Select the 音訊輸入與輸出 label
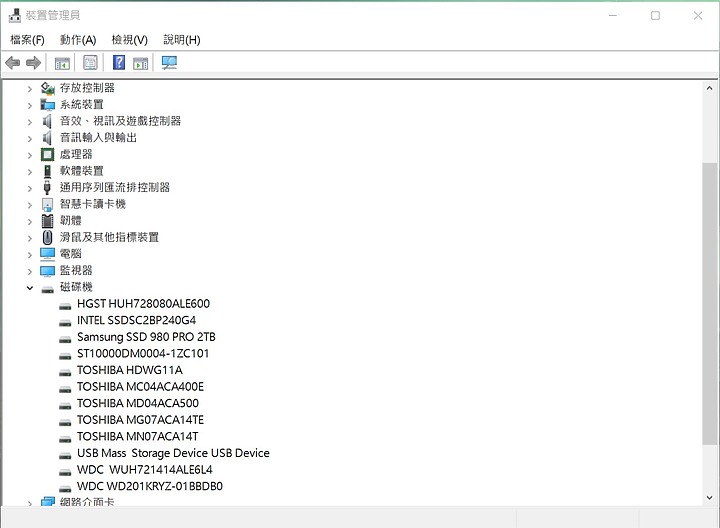This screenshot has width=720, height=528. coord(98,138)
